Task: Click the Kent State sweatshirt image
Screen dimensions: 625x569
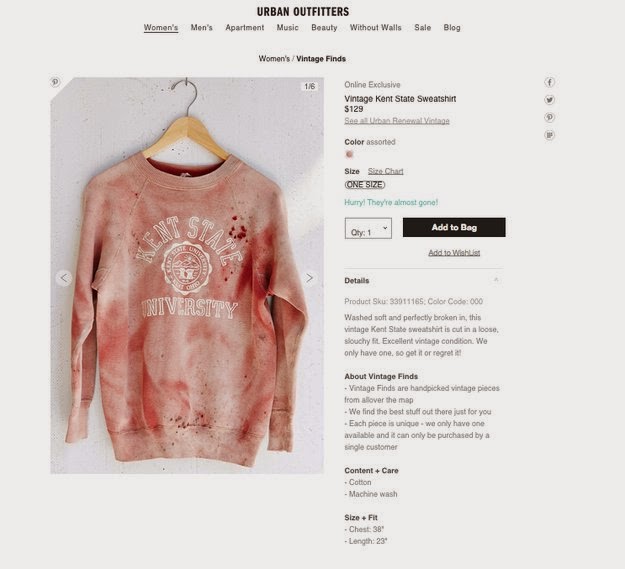Action: click(x=187, y=275)
